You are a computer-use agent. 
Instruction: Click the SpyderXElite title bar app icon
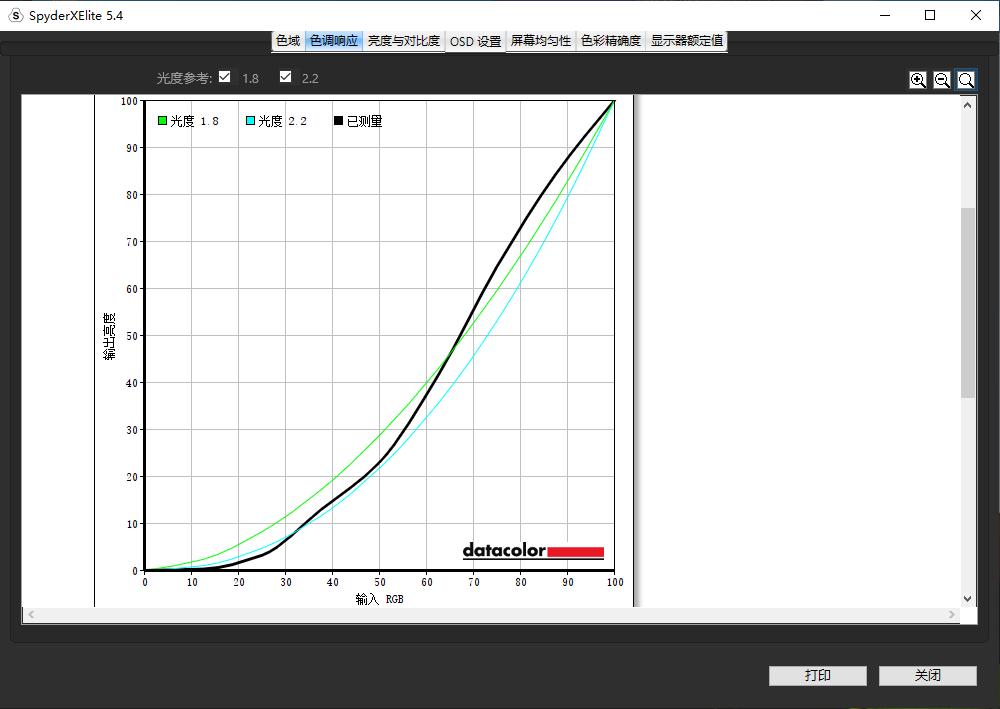[15, 15]
